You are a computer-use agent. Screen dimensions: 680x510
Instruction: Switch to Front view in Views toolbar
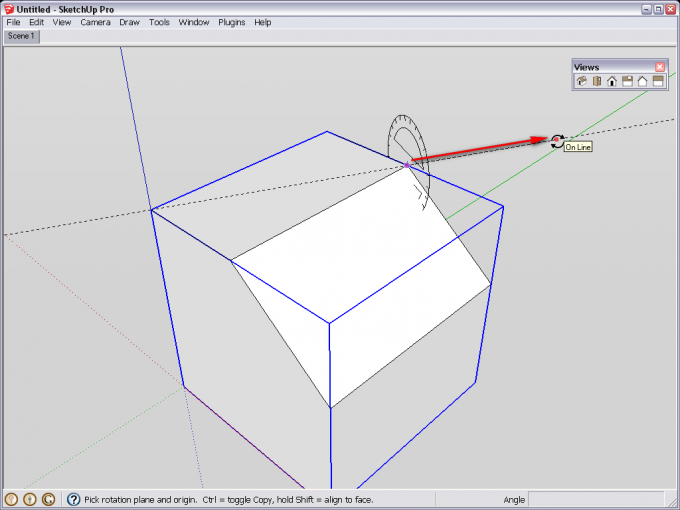(611, 82)
